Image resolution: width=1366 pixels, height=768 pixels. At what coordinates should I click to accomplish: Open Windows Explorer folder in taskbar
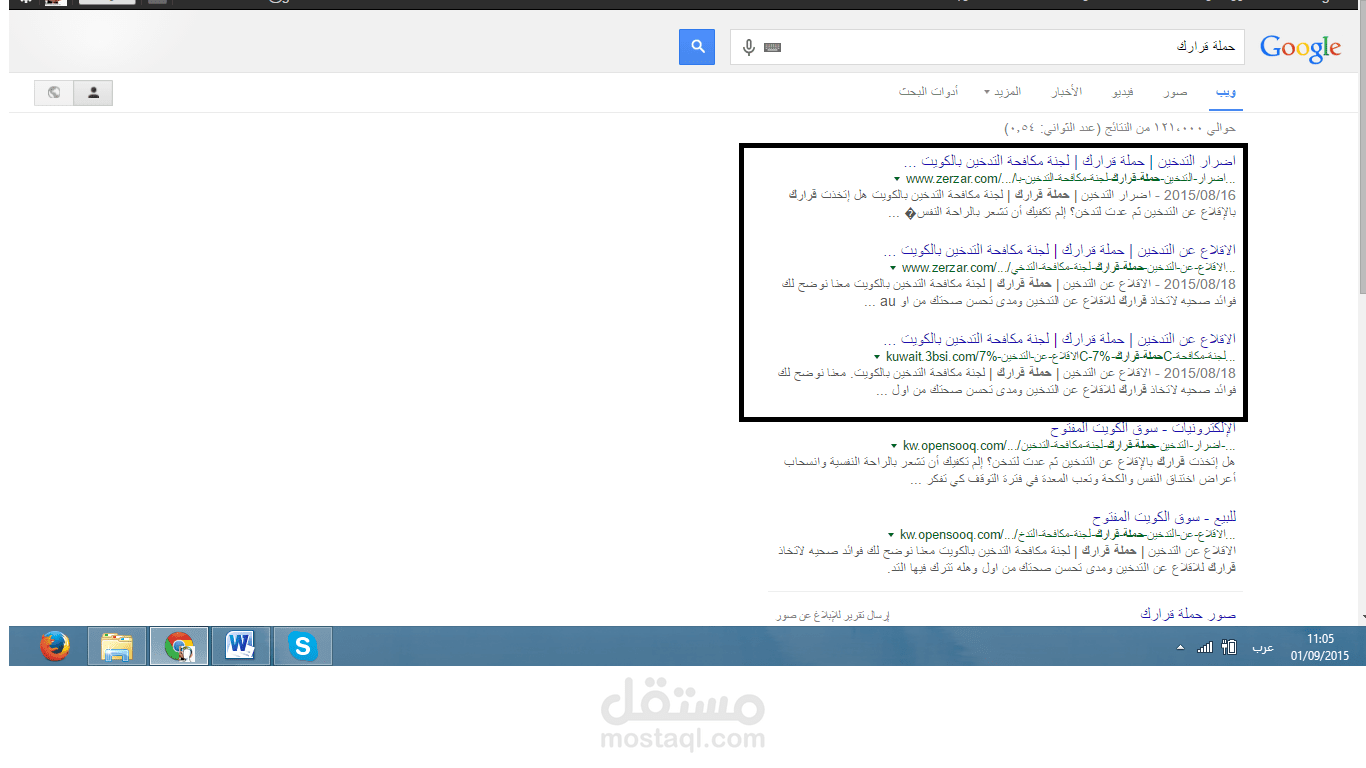pyautogui.click(x=117, y=647)
